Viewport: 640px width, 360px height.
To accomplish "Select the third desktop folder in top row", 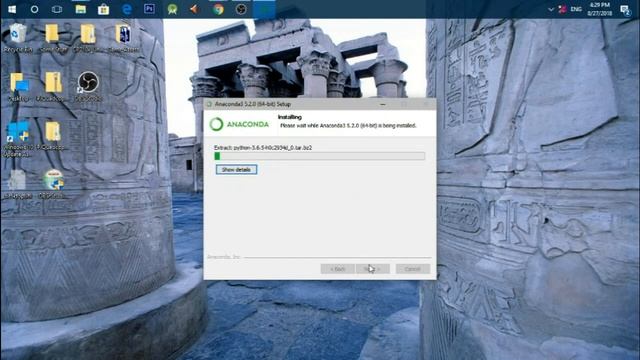I will pyautogui.click(x=88, y=38).
